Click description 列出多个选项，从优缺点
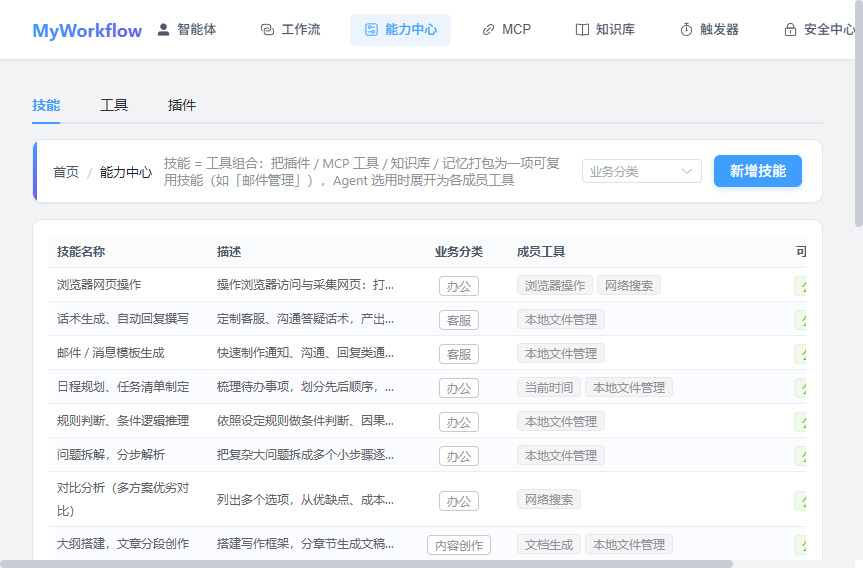The height and width of the screenshot is (568, 863). [305, 500]
